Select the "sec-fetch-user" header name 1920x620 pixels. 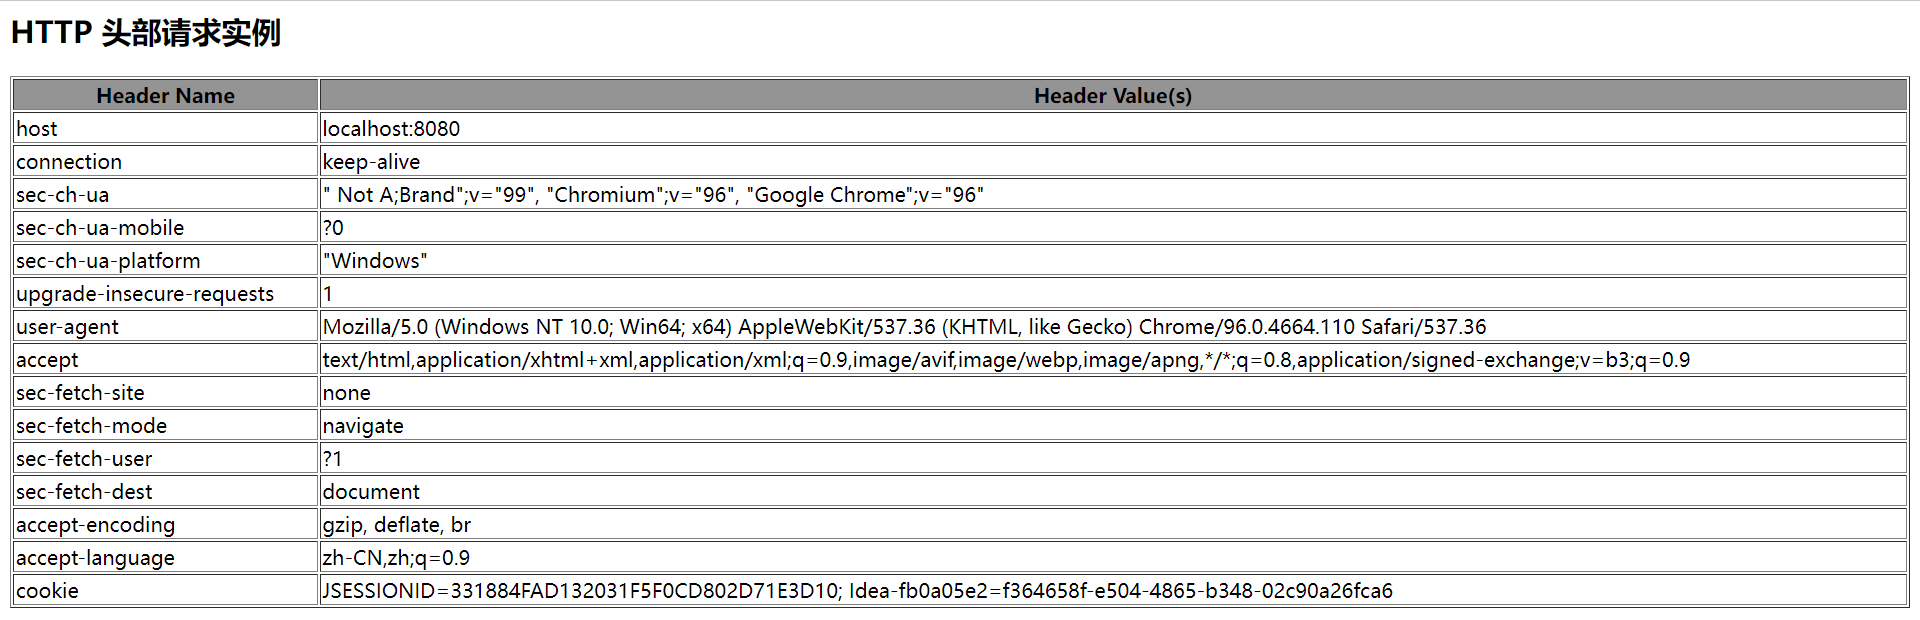click(84, 459)
